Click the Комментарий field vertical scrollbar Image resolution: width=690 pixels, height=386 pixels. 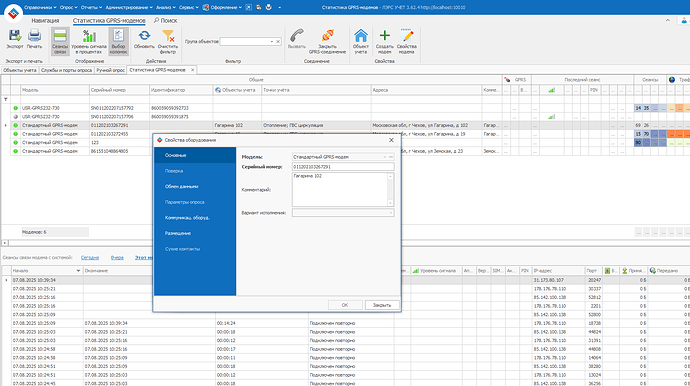tap(390, 189)
